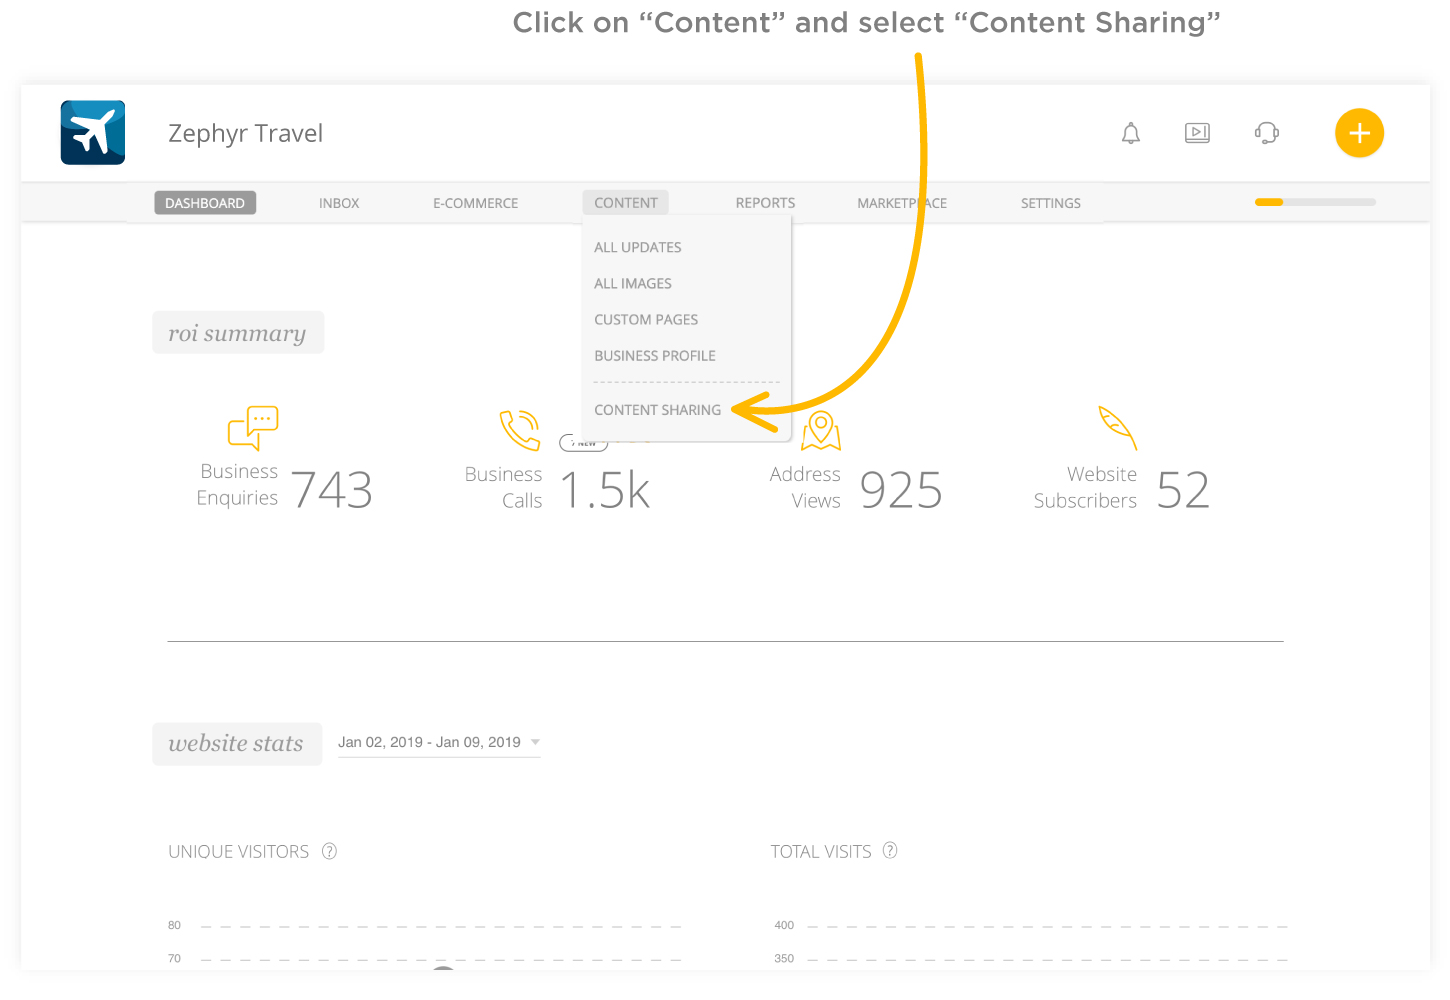Click the Website Subscribers feather icon

1118,428
